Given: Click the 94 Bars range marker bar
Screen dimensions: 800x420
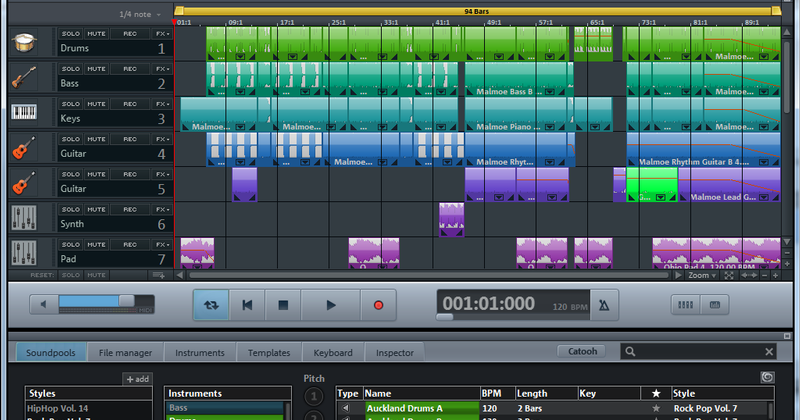Looking at the screenshot, I should [x=476, y=11].
